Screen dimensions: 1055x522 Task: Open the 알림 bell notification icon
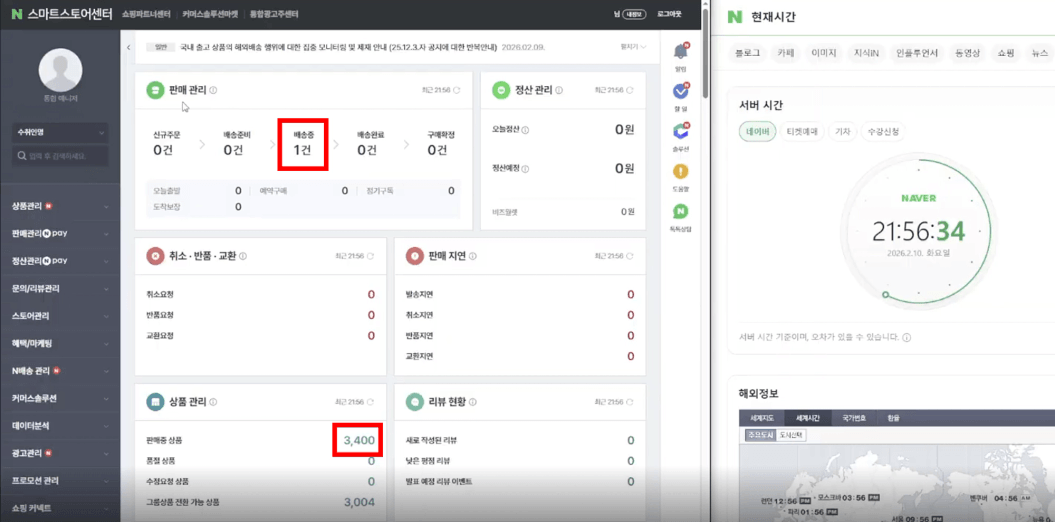click(680, 51)
